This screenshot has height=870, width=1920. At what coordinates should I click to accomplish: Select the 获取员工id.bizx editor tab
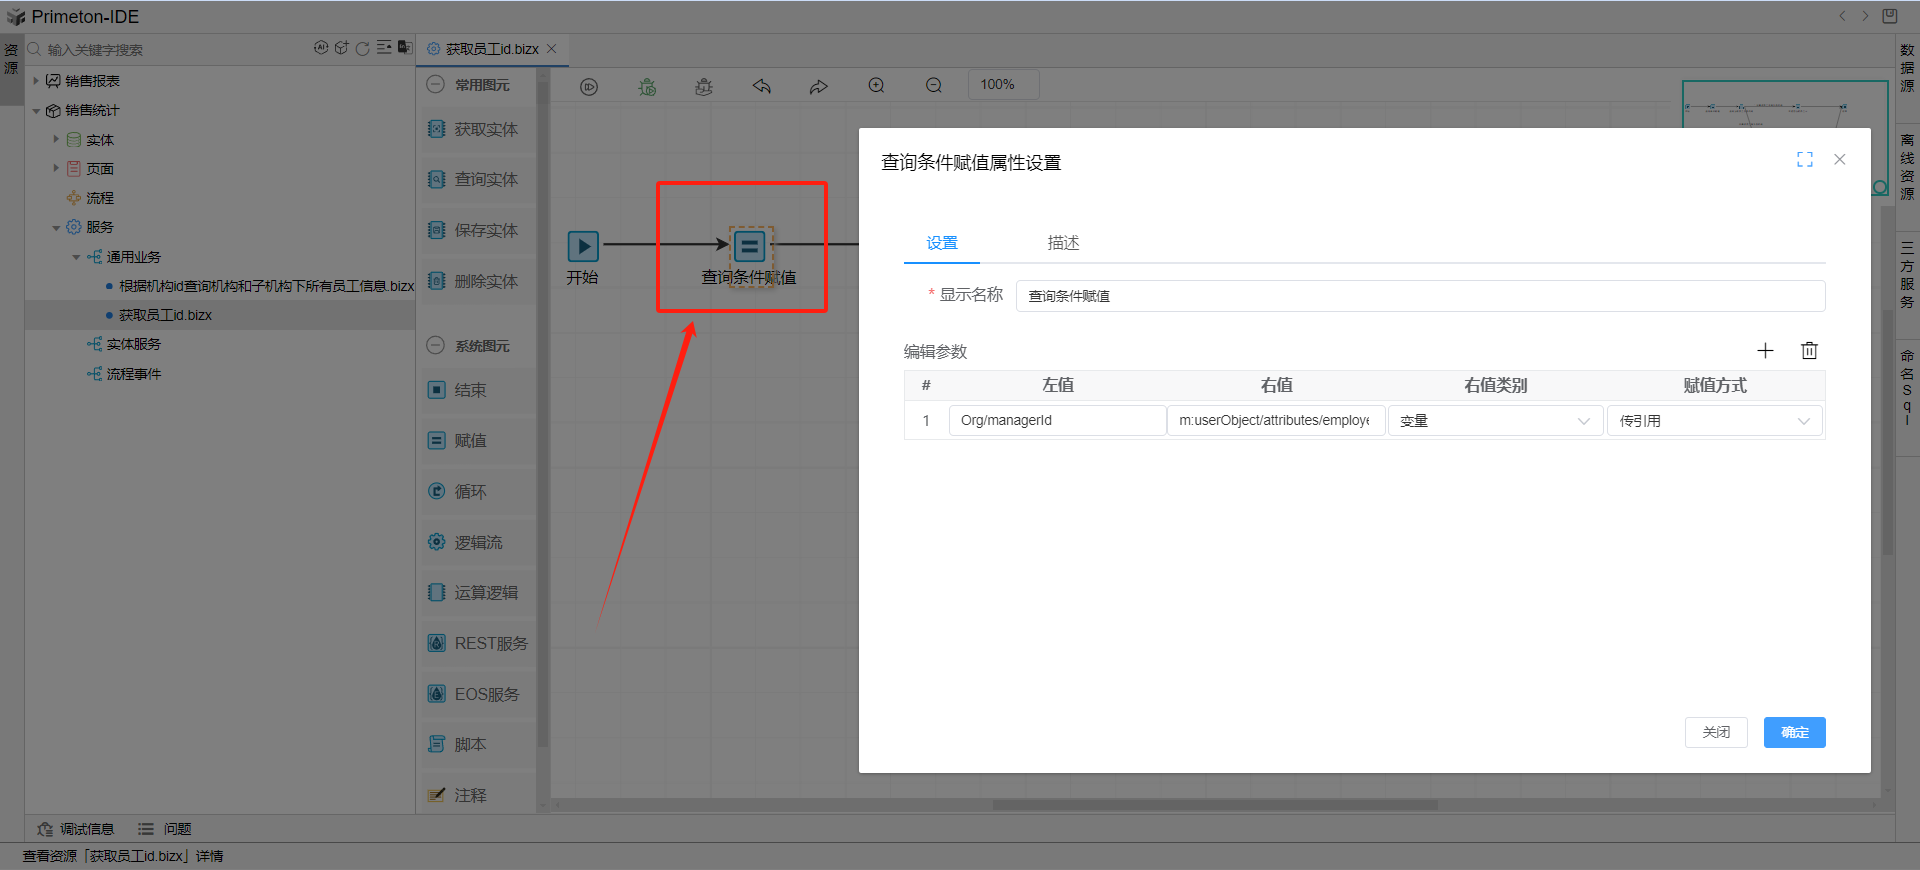pos(491,49)
